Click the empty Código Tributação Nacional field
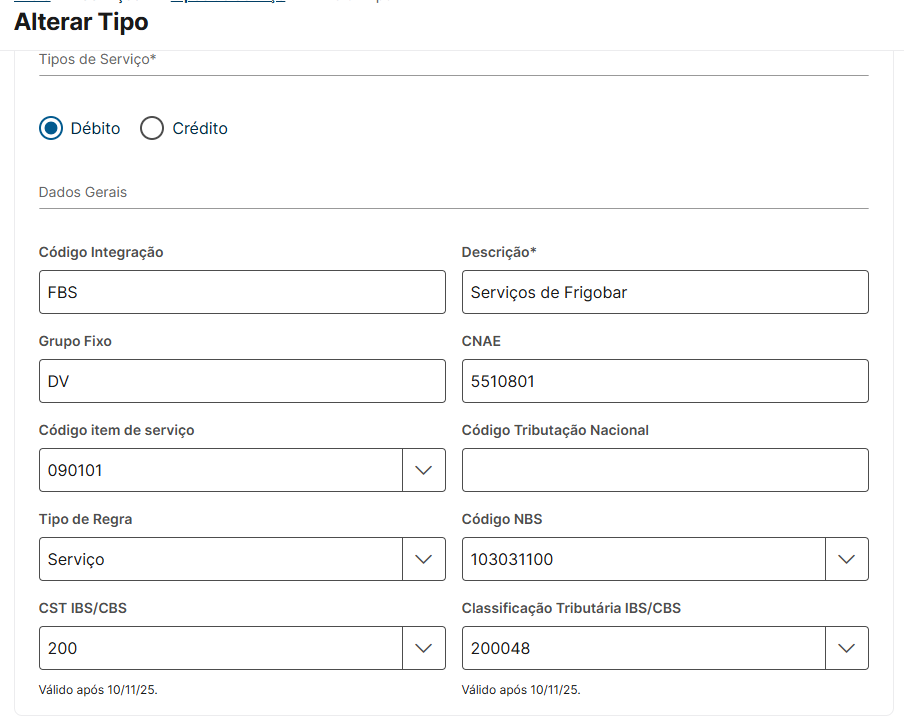904x723 pixels. click(x=665, y=470)
